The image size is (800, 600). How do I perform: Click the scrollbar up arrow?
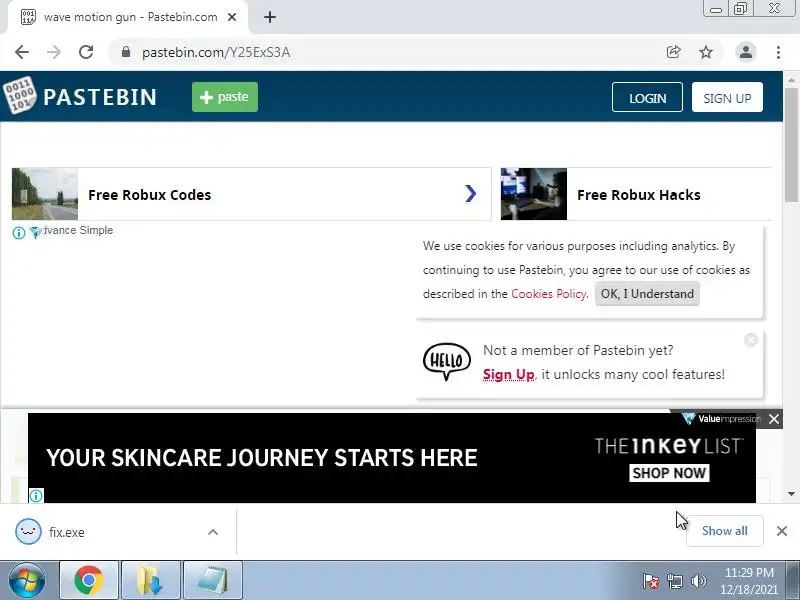791,80
